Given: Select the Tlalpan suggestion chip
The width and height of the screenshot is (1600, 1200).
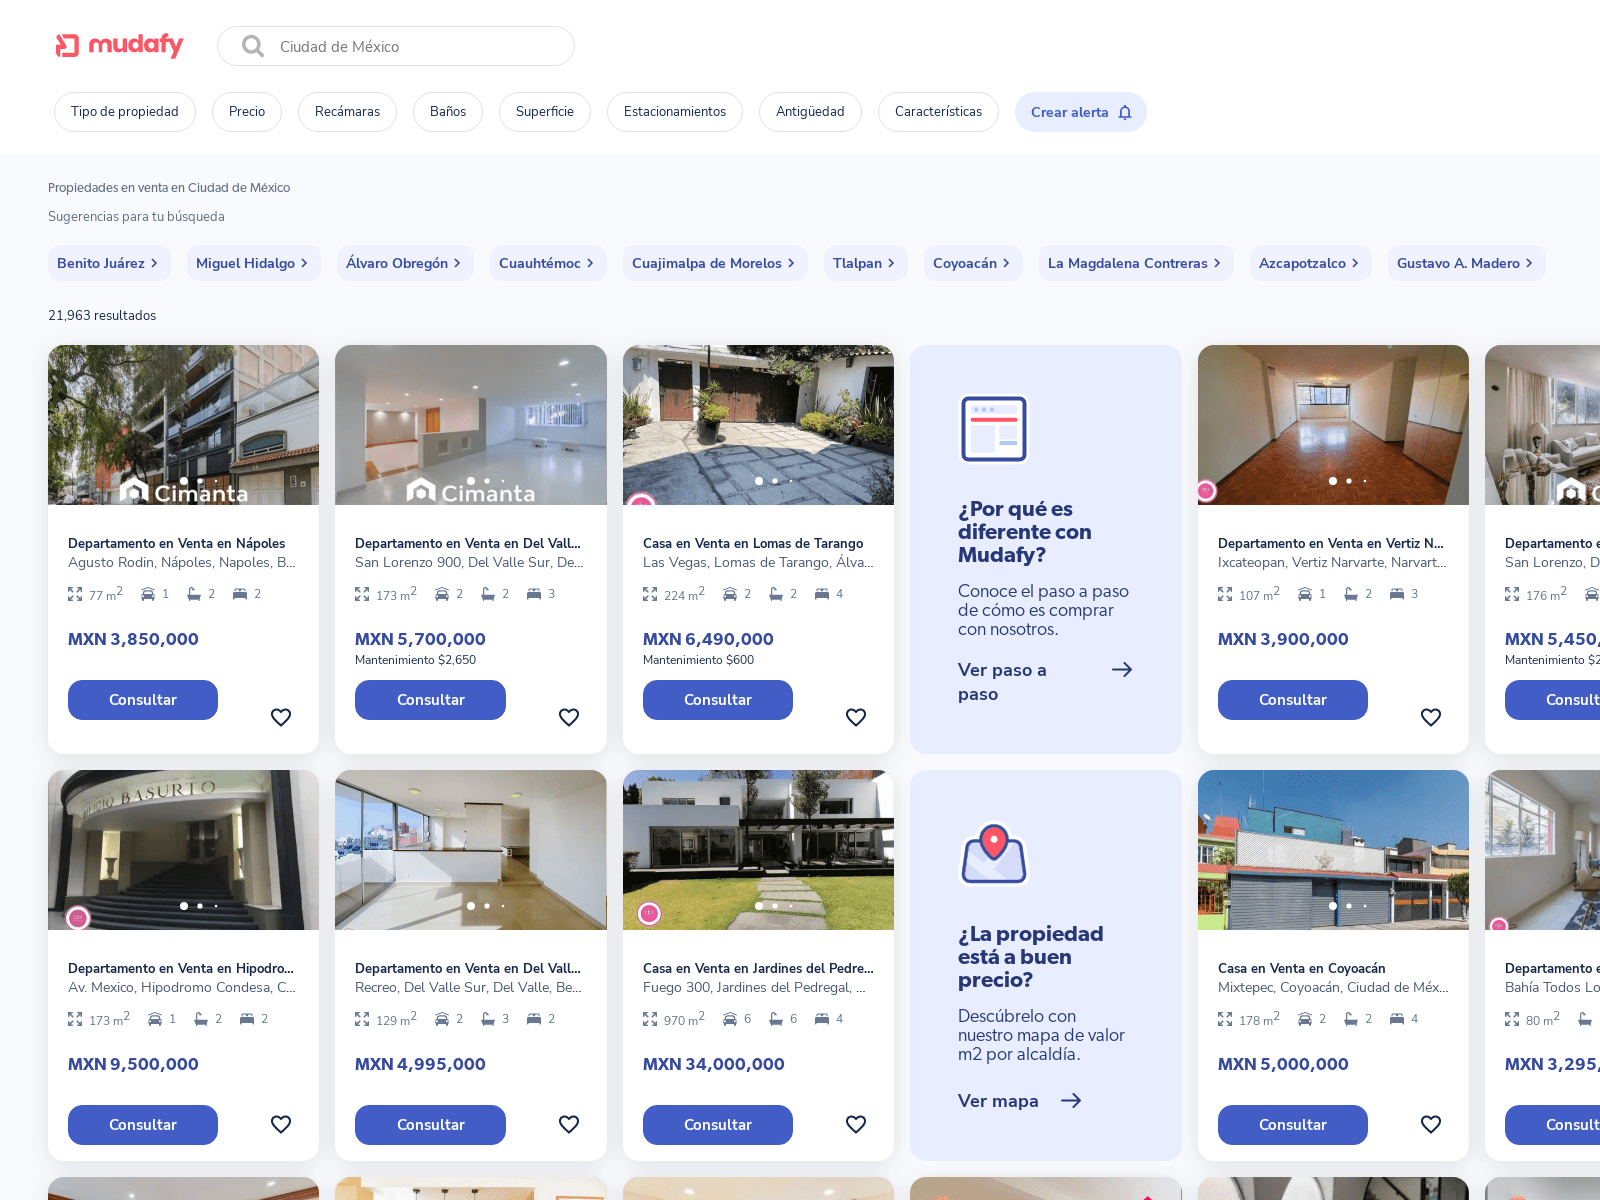Looking at the screenshot, I should [x=866, y=263].
